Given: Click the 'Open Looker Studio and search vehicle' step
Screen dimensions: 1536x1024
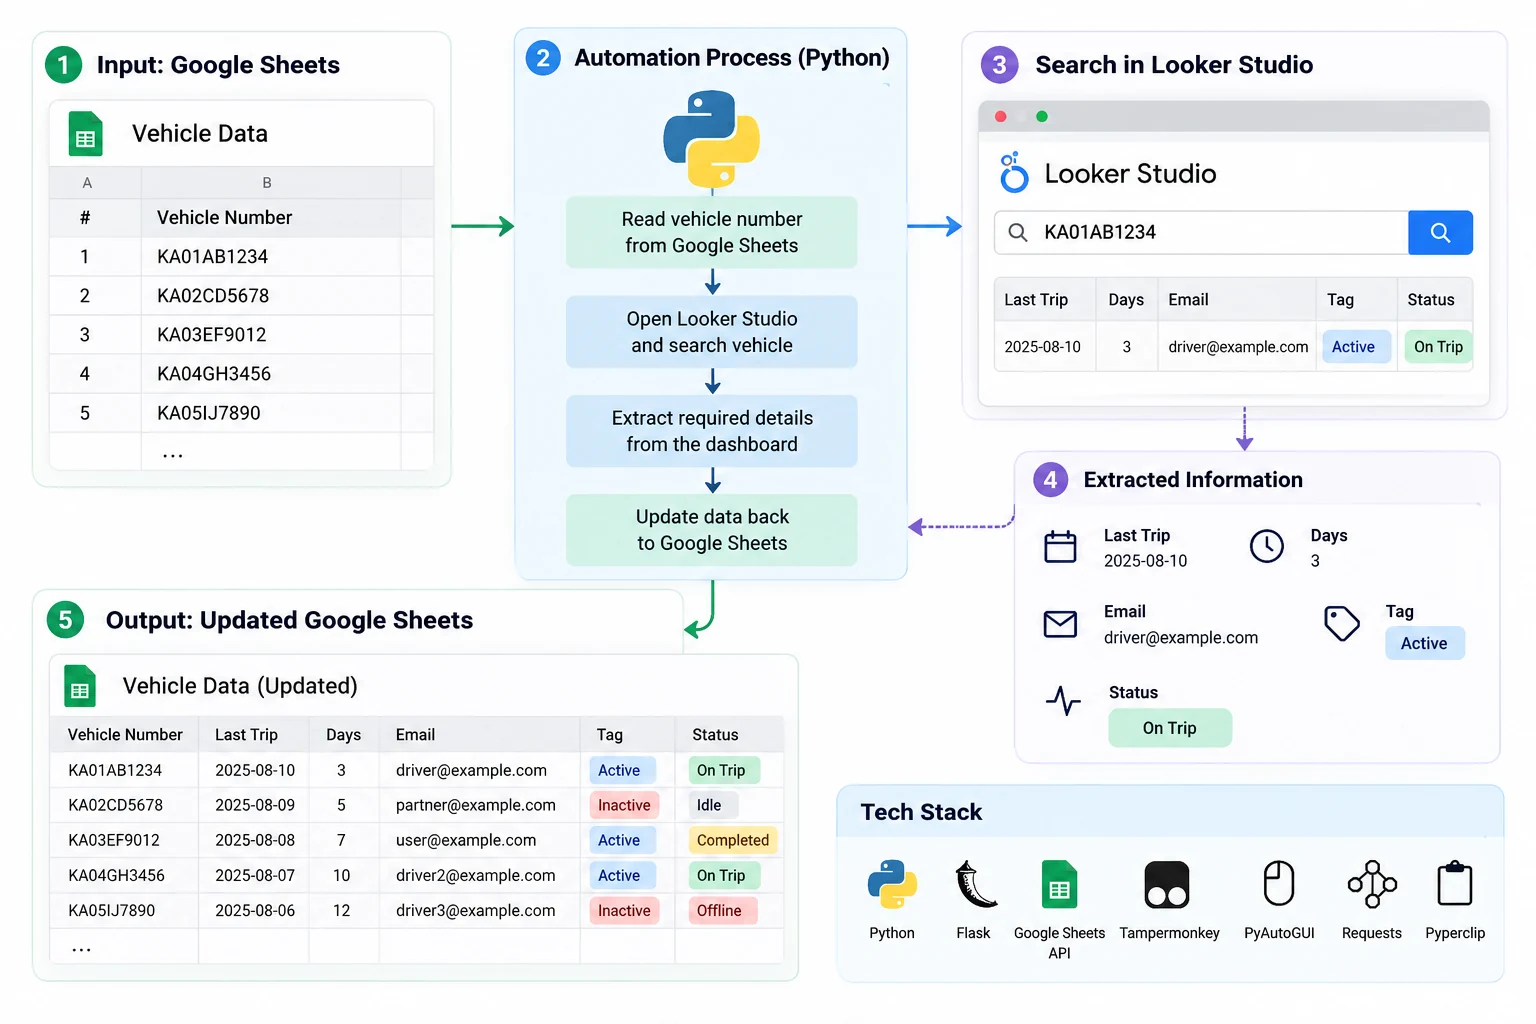Looking at the screenshot, I should [712, 332].
